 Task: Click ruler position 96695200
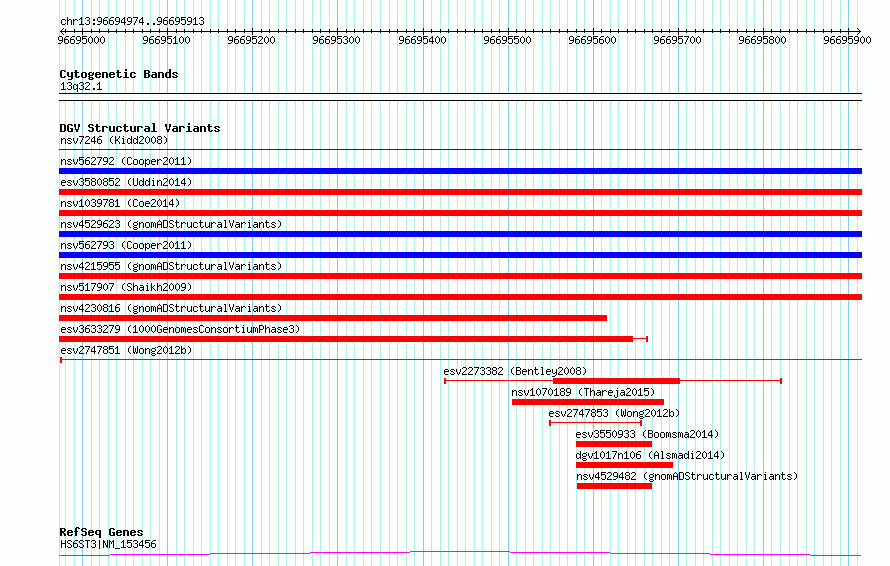(251, 40)
